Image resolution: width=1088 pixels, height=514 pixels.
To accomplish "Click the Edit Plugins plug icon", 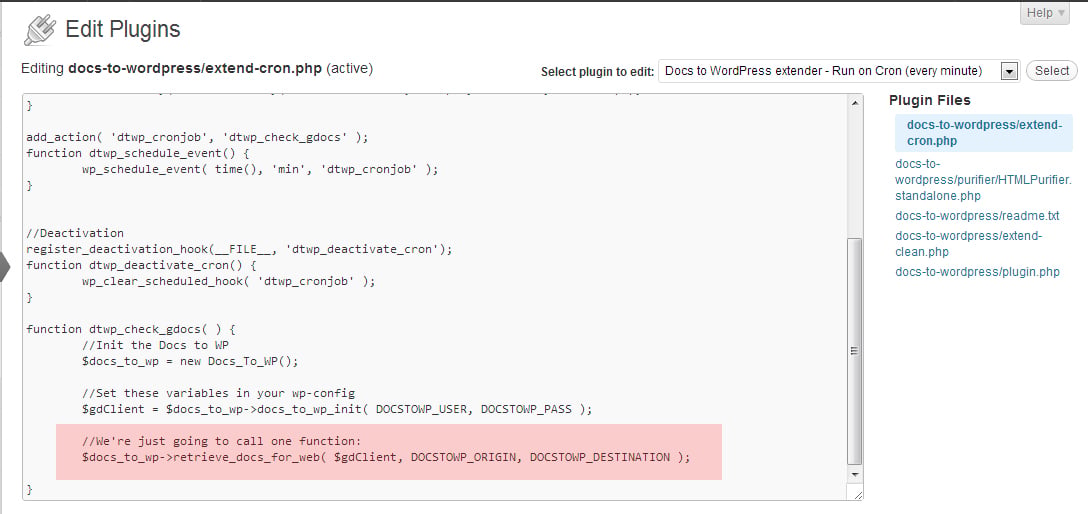I will (39, 31).
